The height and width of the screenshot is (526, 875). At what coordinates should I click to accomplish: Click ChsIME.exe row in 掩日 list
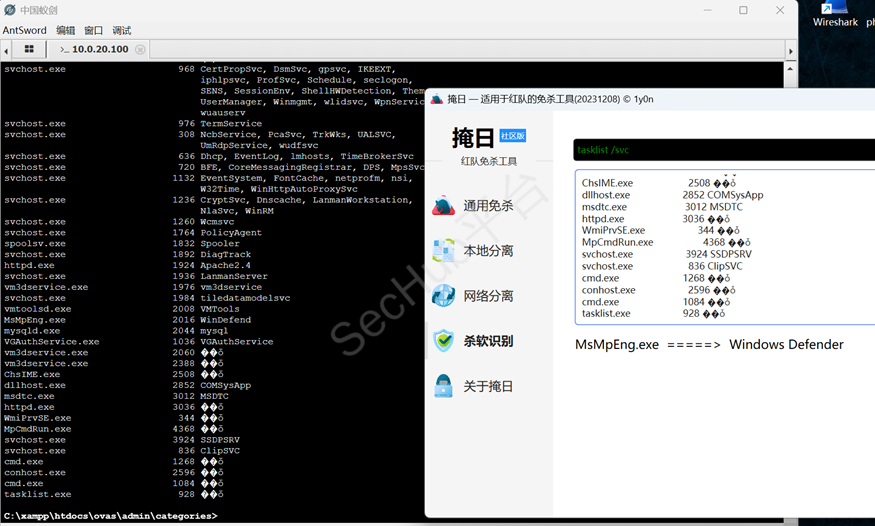click(x=659, y=183)
